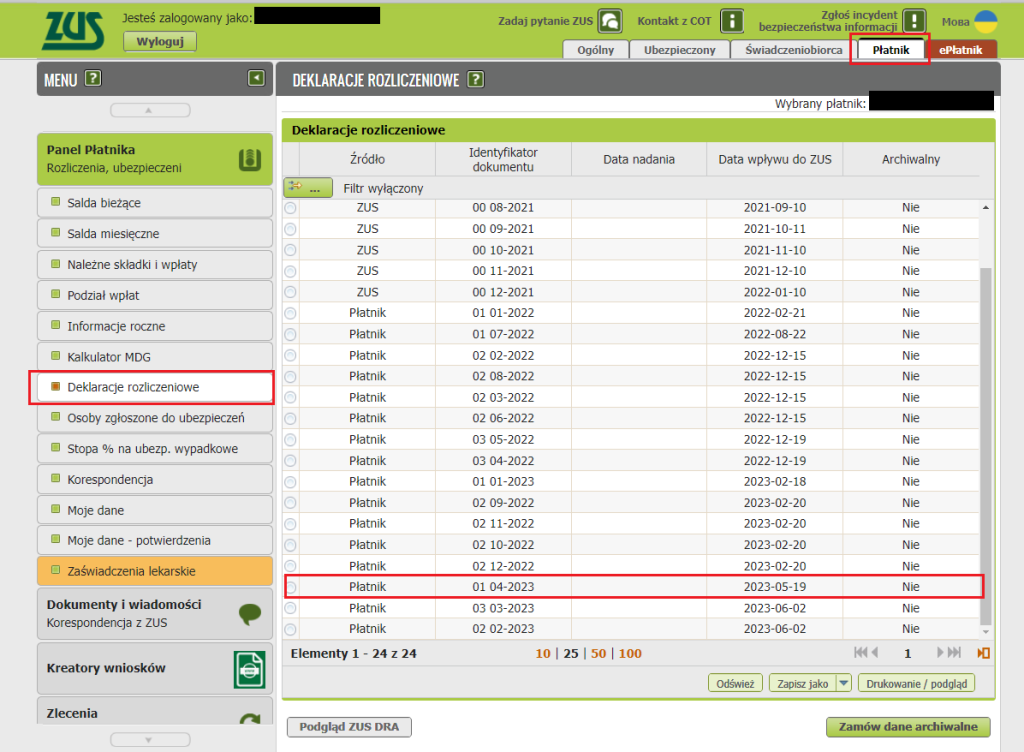This screenshot has height=752, width=1024.
Task: Go to the last page of results
Action: coord(953,653)
